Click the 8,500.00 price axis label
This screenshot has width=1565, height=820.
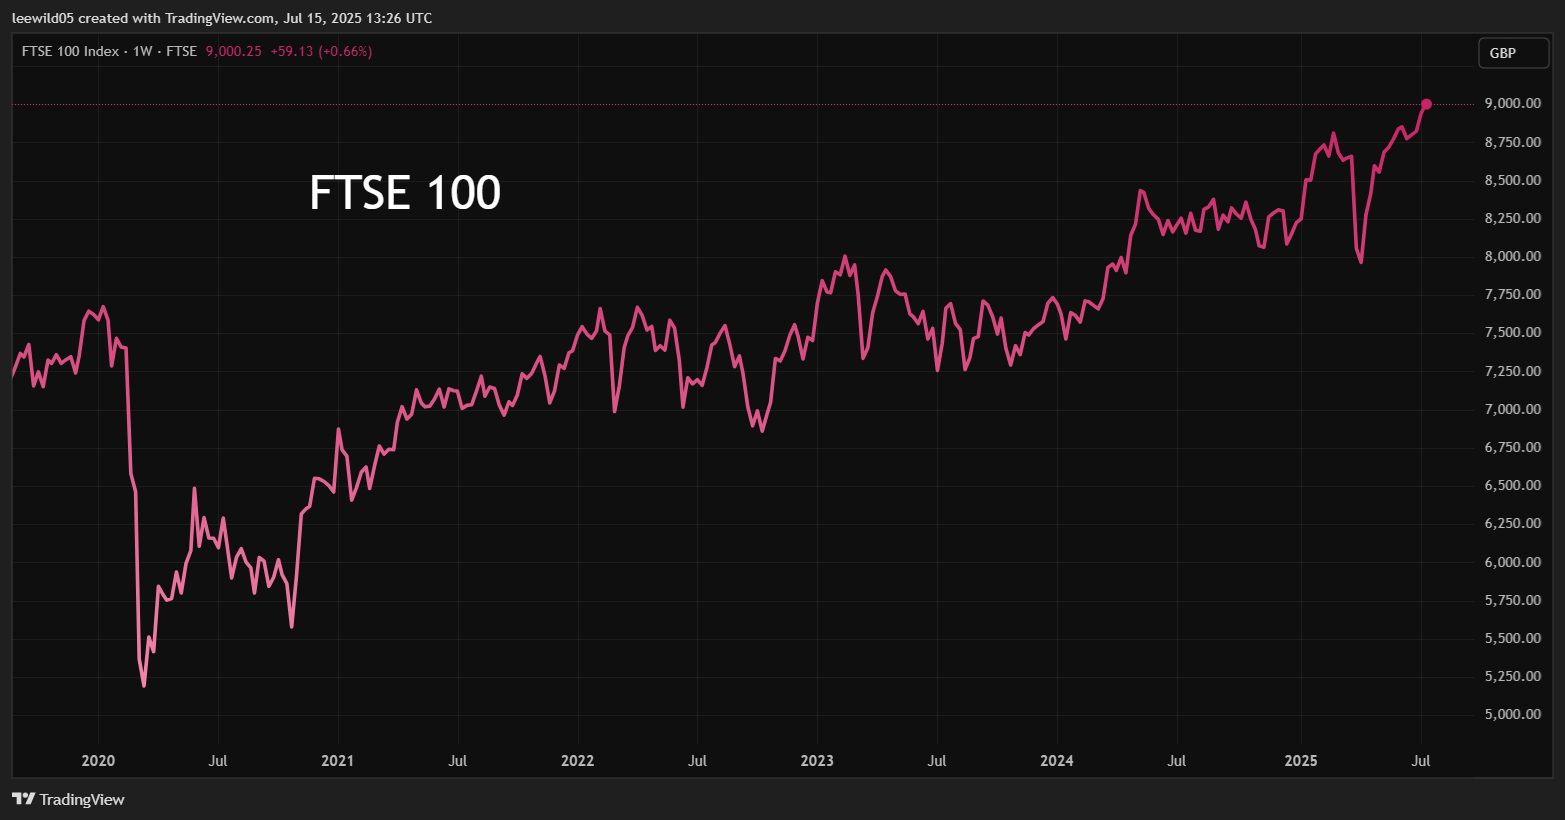click(x=1512, y=180)
